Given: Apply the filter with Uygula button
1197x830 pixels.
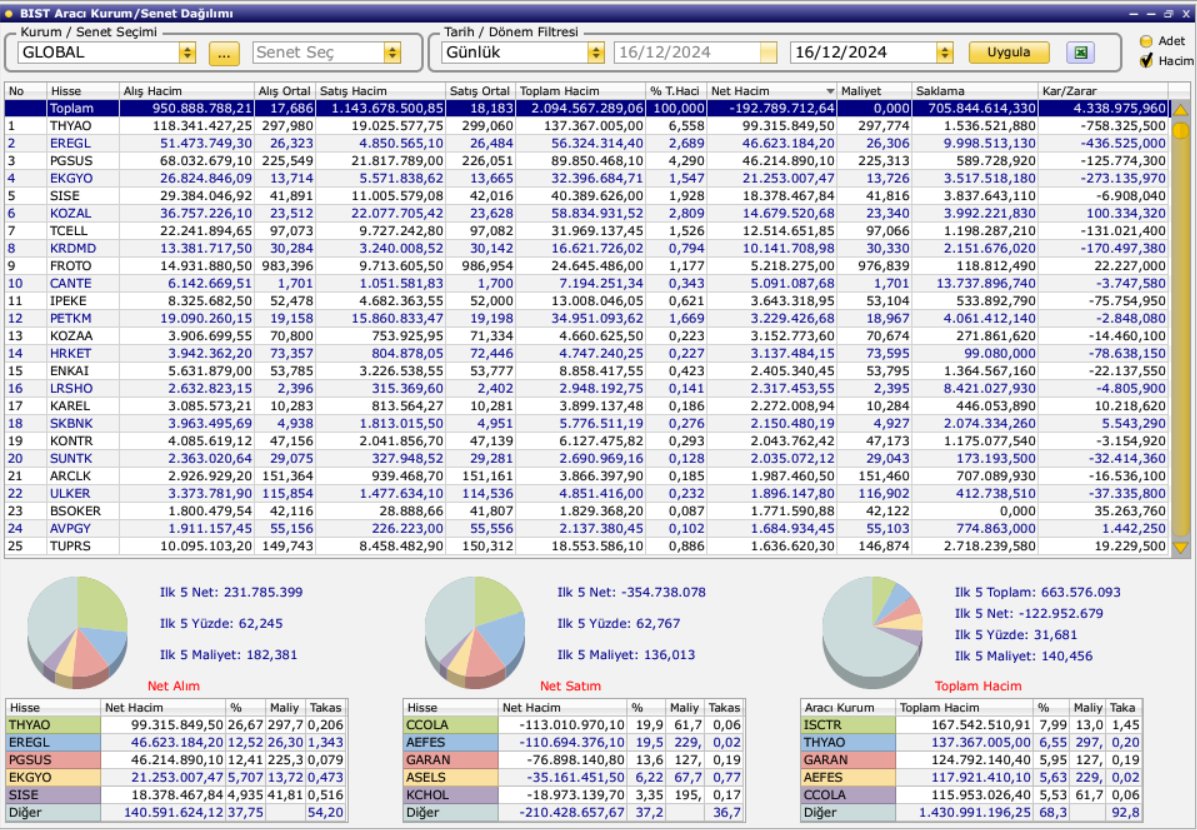Looking at the screenshot, I should pos(1008,53).
